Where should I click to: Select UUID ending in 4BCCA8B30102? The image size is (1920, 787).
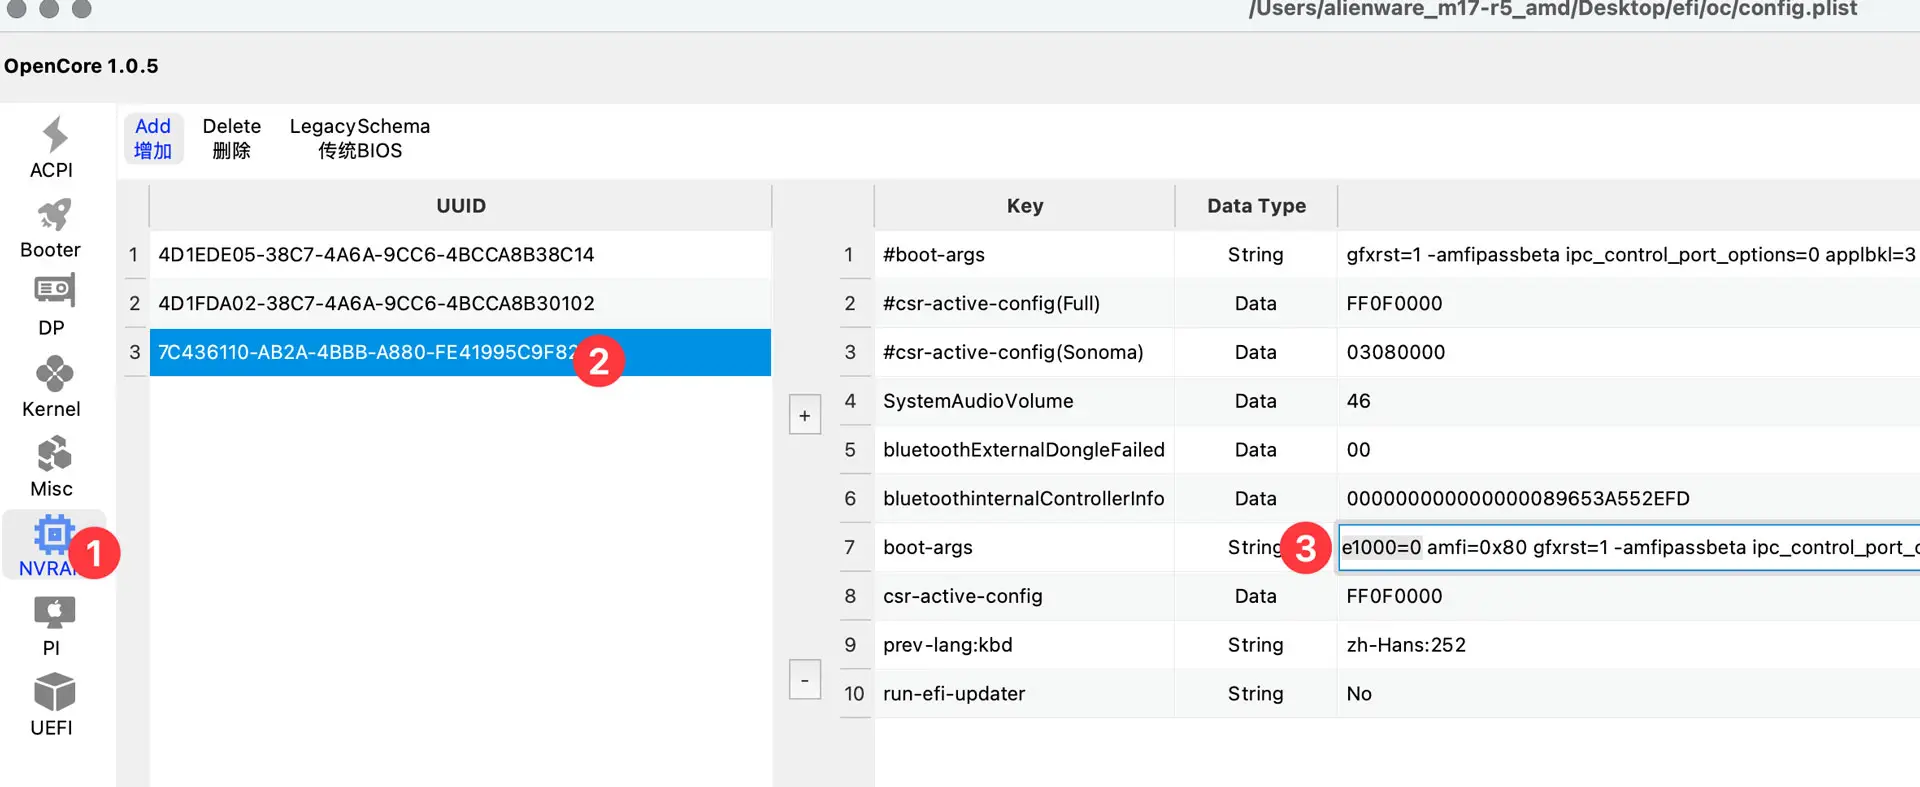click(376, 303)
